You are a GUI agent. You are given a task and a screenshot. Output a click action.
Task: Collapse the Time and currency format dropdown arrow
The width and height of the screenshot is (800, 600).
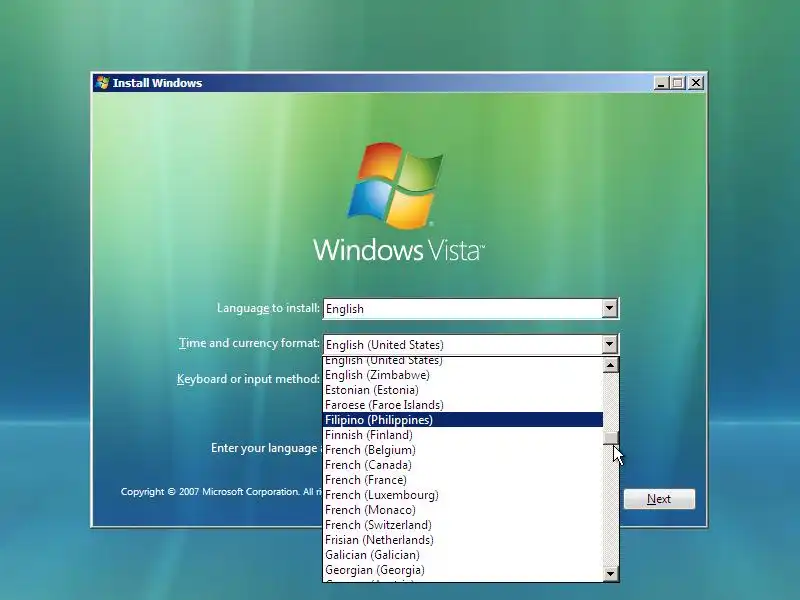pyautogui.click(x=609, y=344)
